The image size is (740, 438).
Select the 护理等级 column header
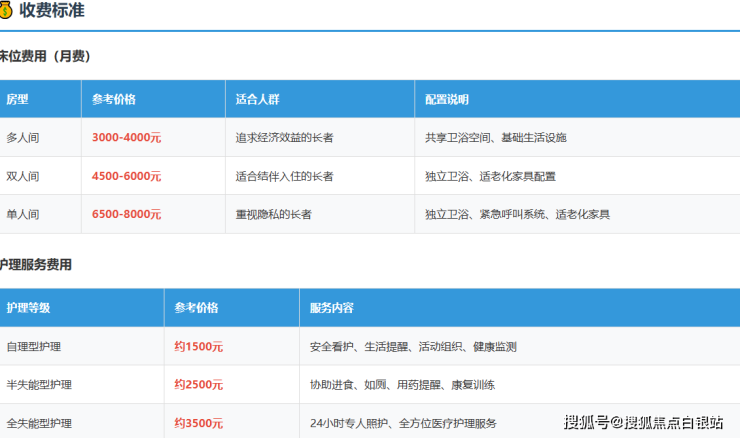pyautogui.click(x=28, y=308)
